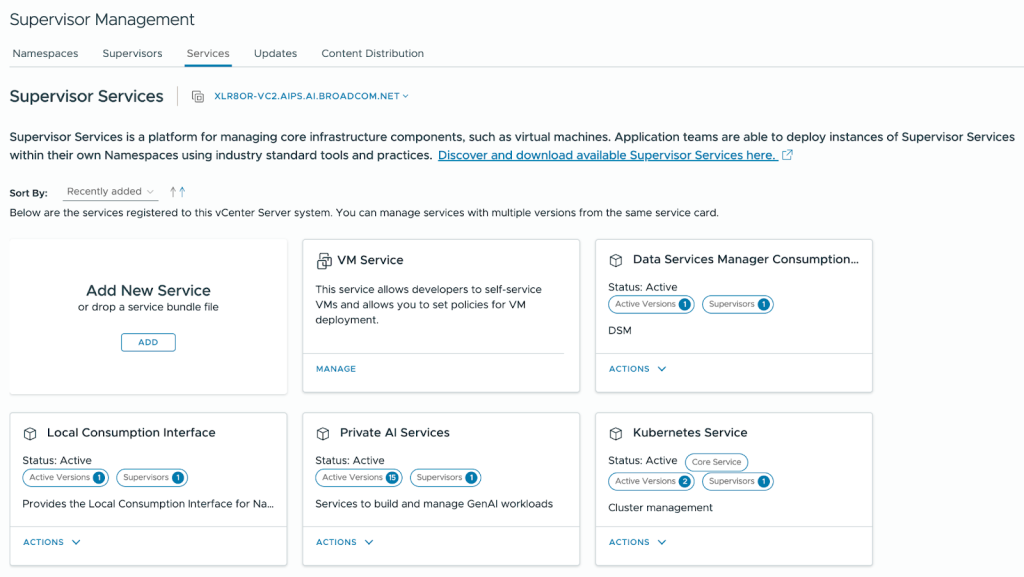Click the Data Services Manager package icon
The width and height of the screenshot is (1024, 577).
pyautogui.click(x=616, y=260)
